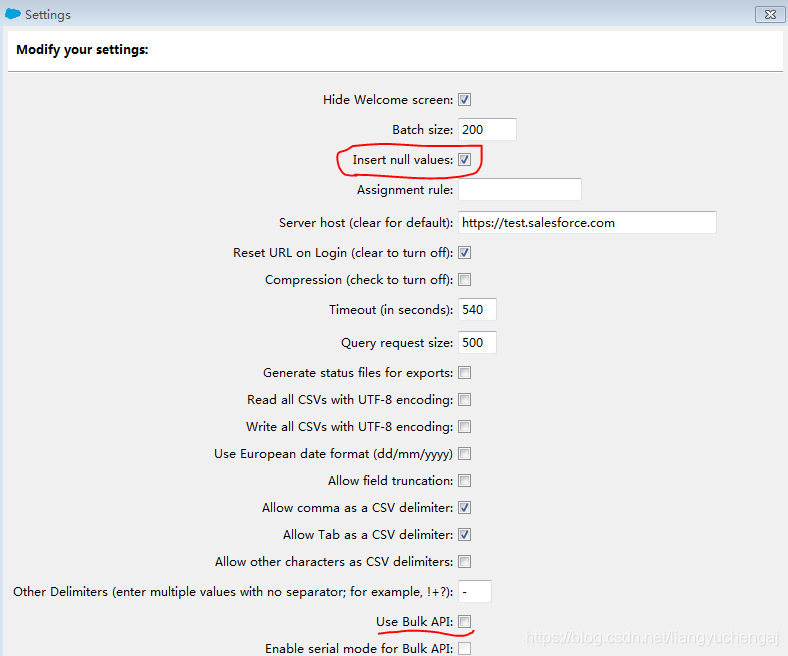Click the Server host URL field
Viewport: 788px width, 656px height.
point(587,223)
